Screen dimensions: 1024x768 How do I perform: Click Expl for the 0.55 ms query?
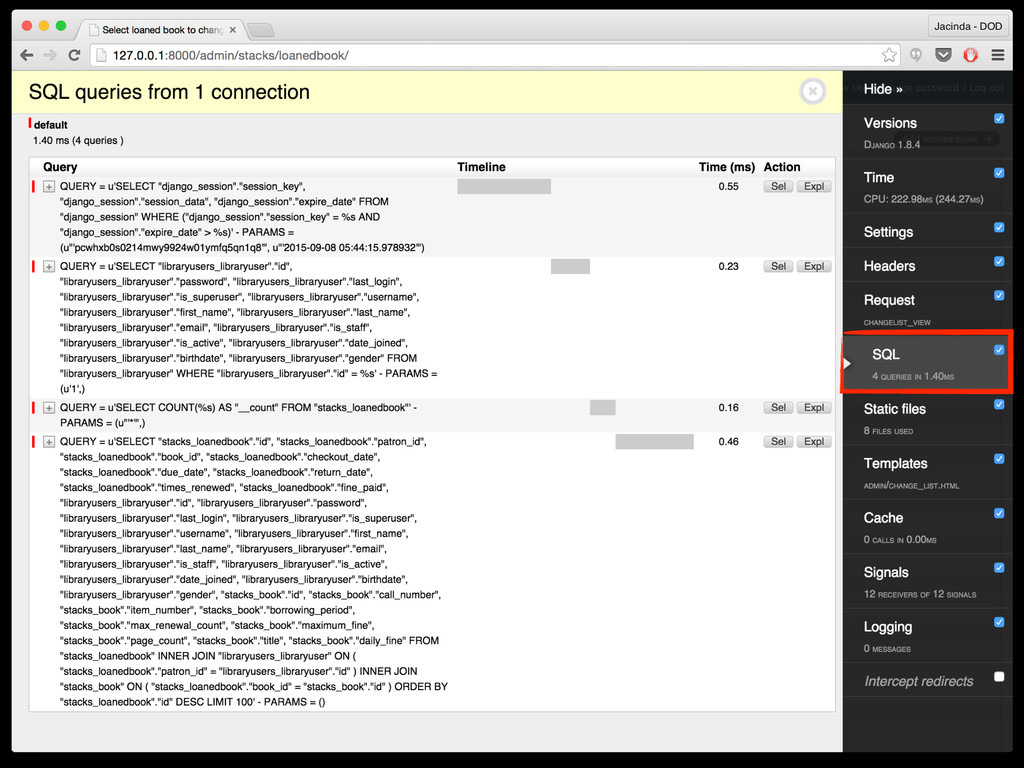tap(814, 186)
